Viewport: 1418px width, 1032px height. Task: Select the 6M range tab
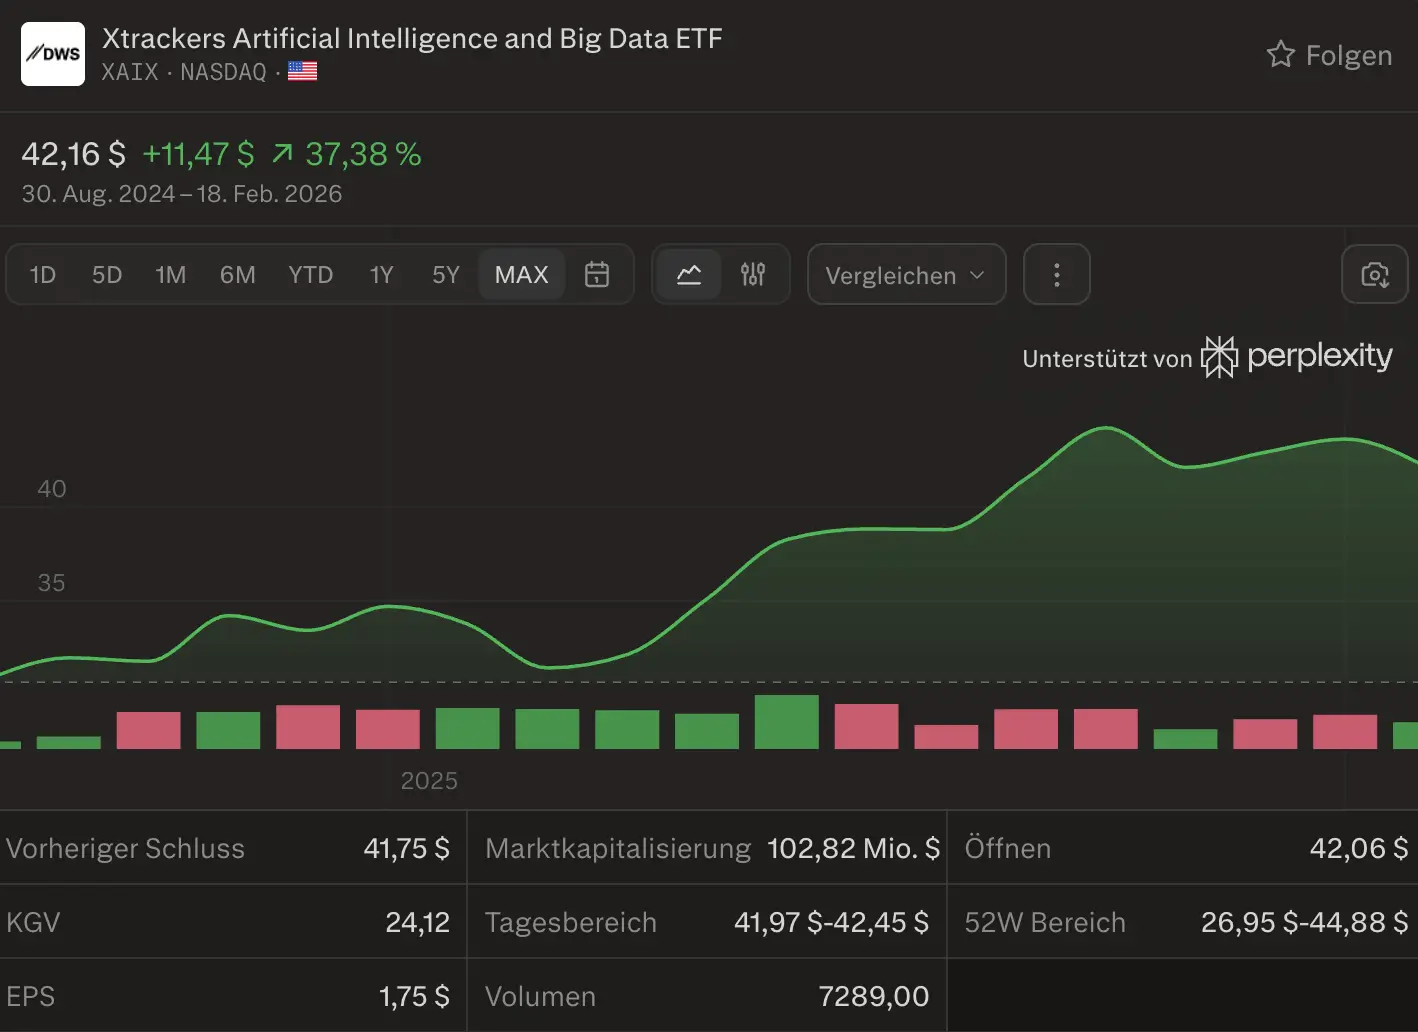point(237,275)
